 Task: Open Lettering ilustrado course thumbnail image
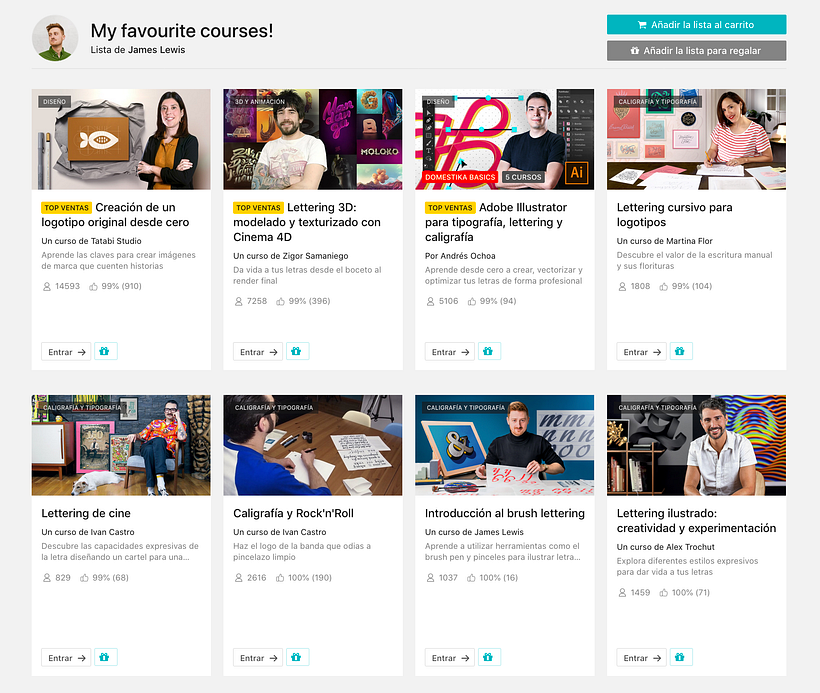[x=696, y=445]
